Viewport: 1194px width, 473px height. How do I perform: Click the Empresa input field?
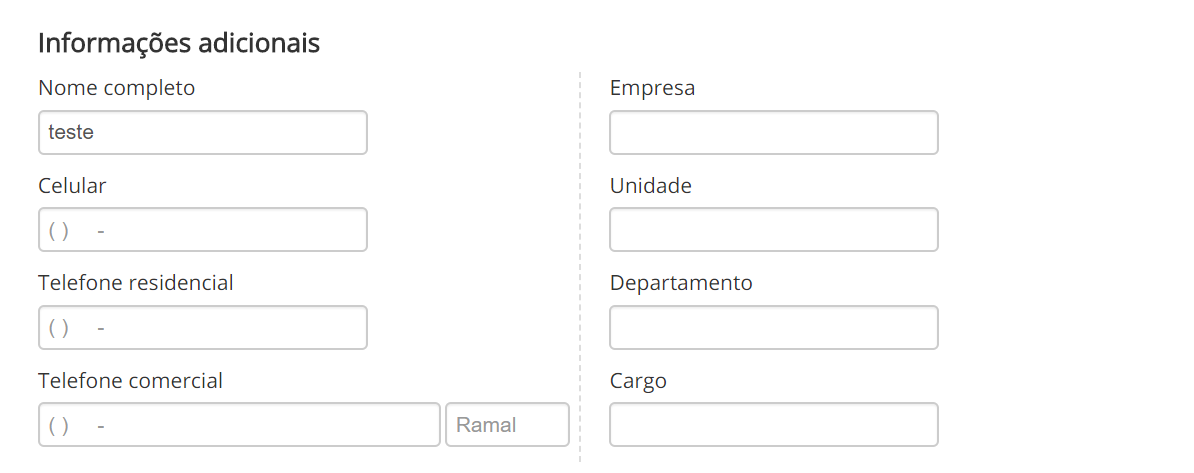773,133
